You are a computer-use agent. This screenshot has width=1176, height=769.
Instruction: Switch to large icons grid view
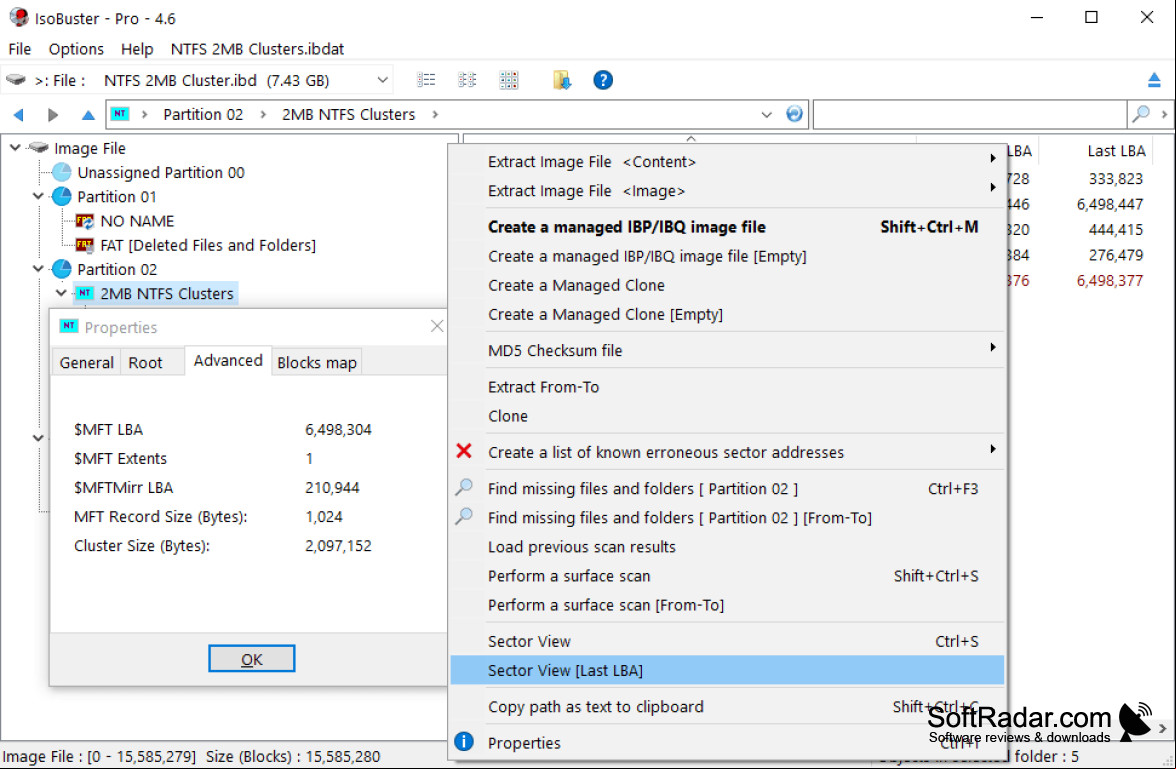point(508,80)
